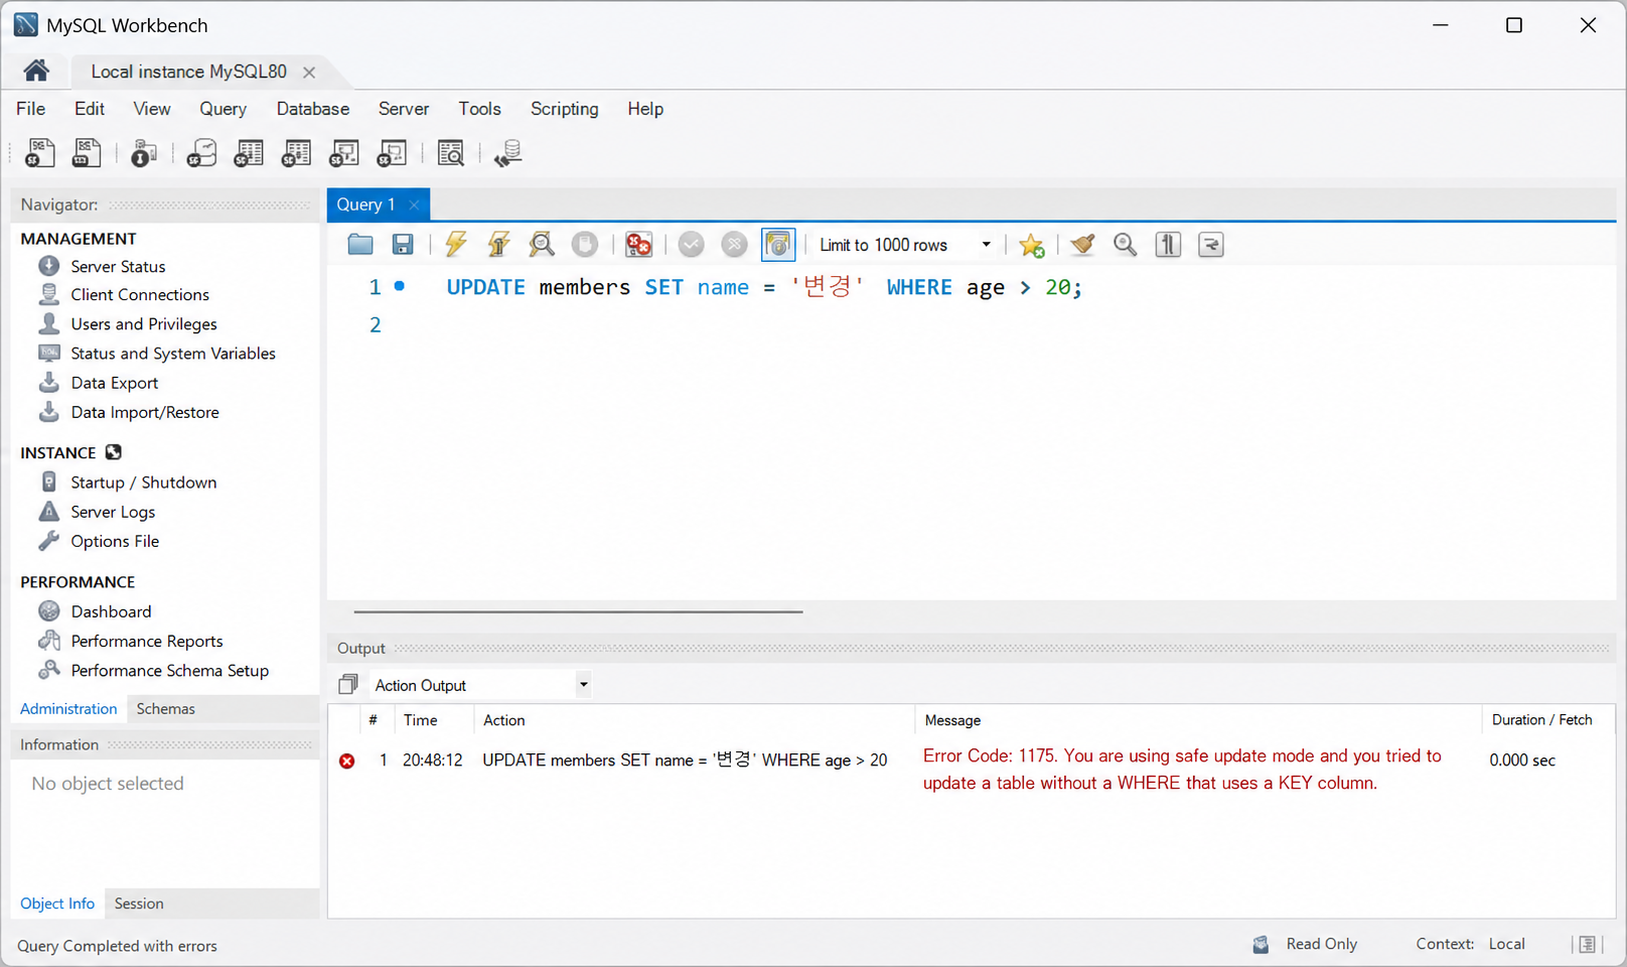Open the Limit to 1000 rows dropdown
1627x967 pixels.
pyautogui.click(x=905, y=245)
